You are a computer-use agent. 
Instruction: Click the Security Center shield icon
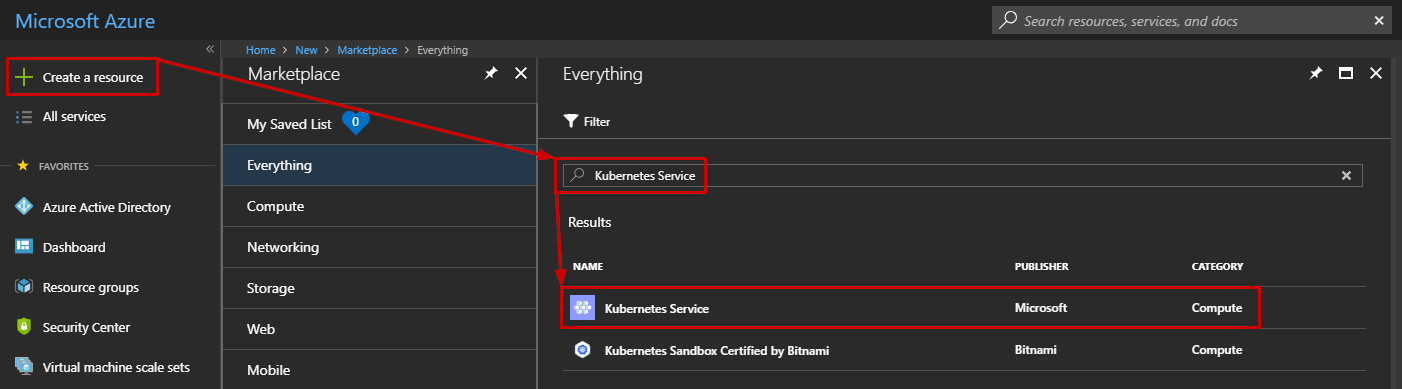point(25,327)
